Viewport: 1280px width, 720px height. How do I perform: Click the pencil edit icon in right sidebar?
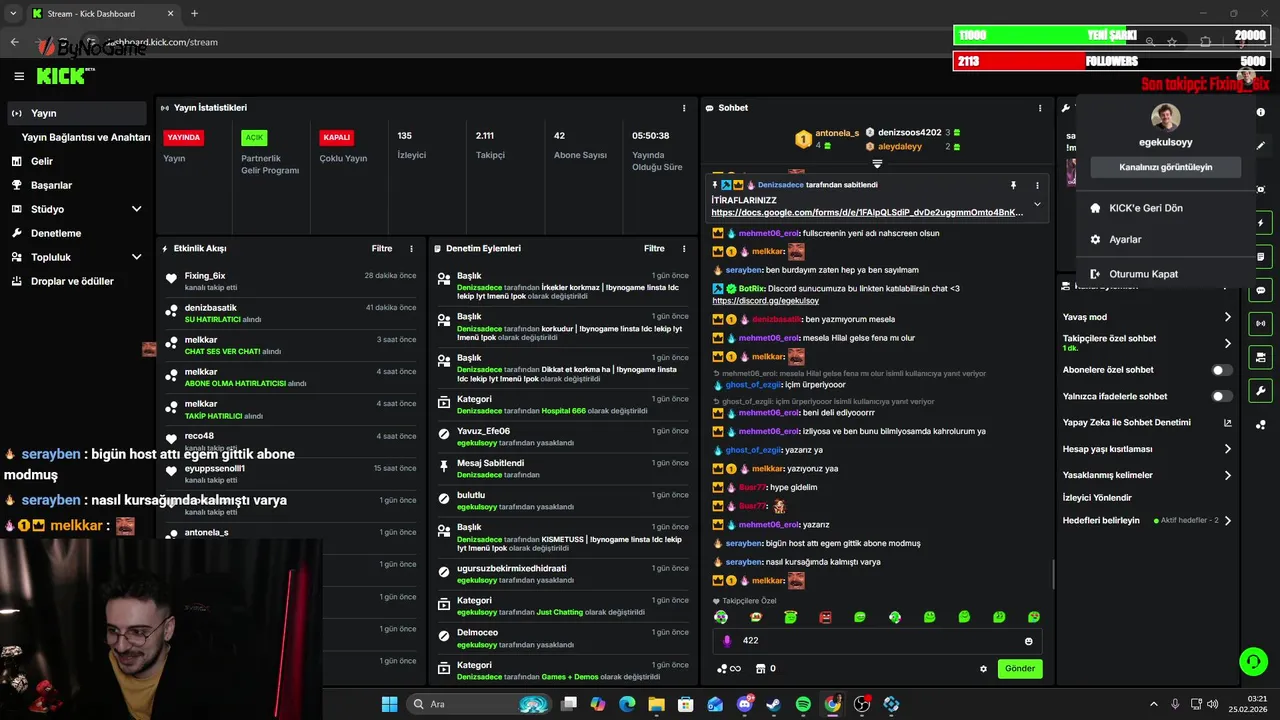click(1261, 145)
